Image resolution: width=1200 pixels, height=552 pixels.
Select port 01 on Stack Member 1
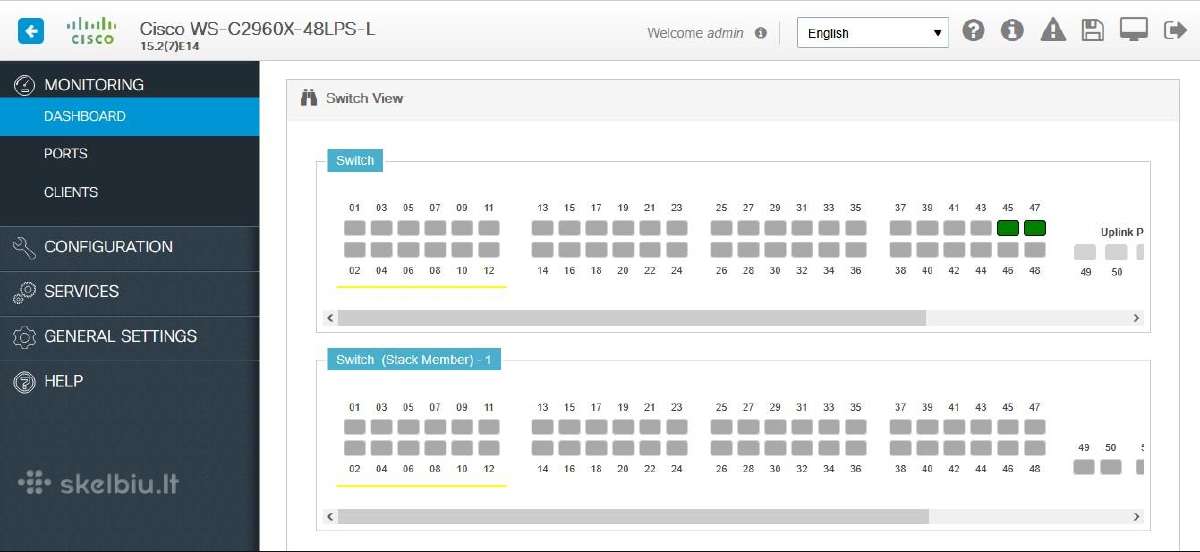[x=355, y=427]
